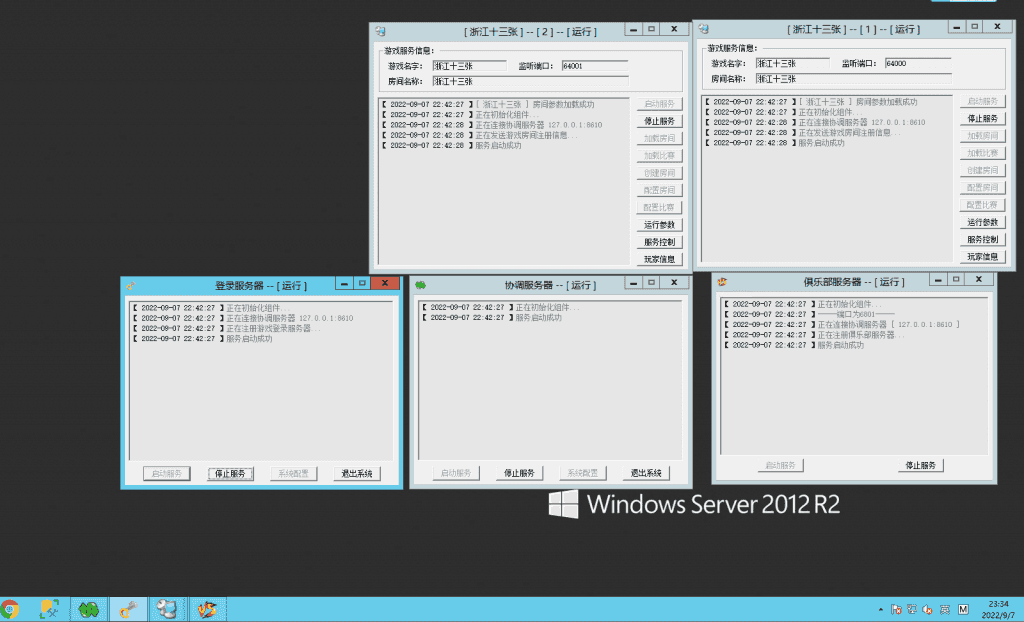Click 启动服务 in 俱乐部服务器 window
This screenshot has height=622, width=1024.
[x=780, y=465]
